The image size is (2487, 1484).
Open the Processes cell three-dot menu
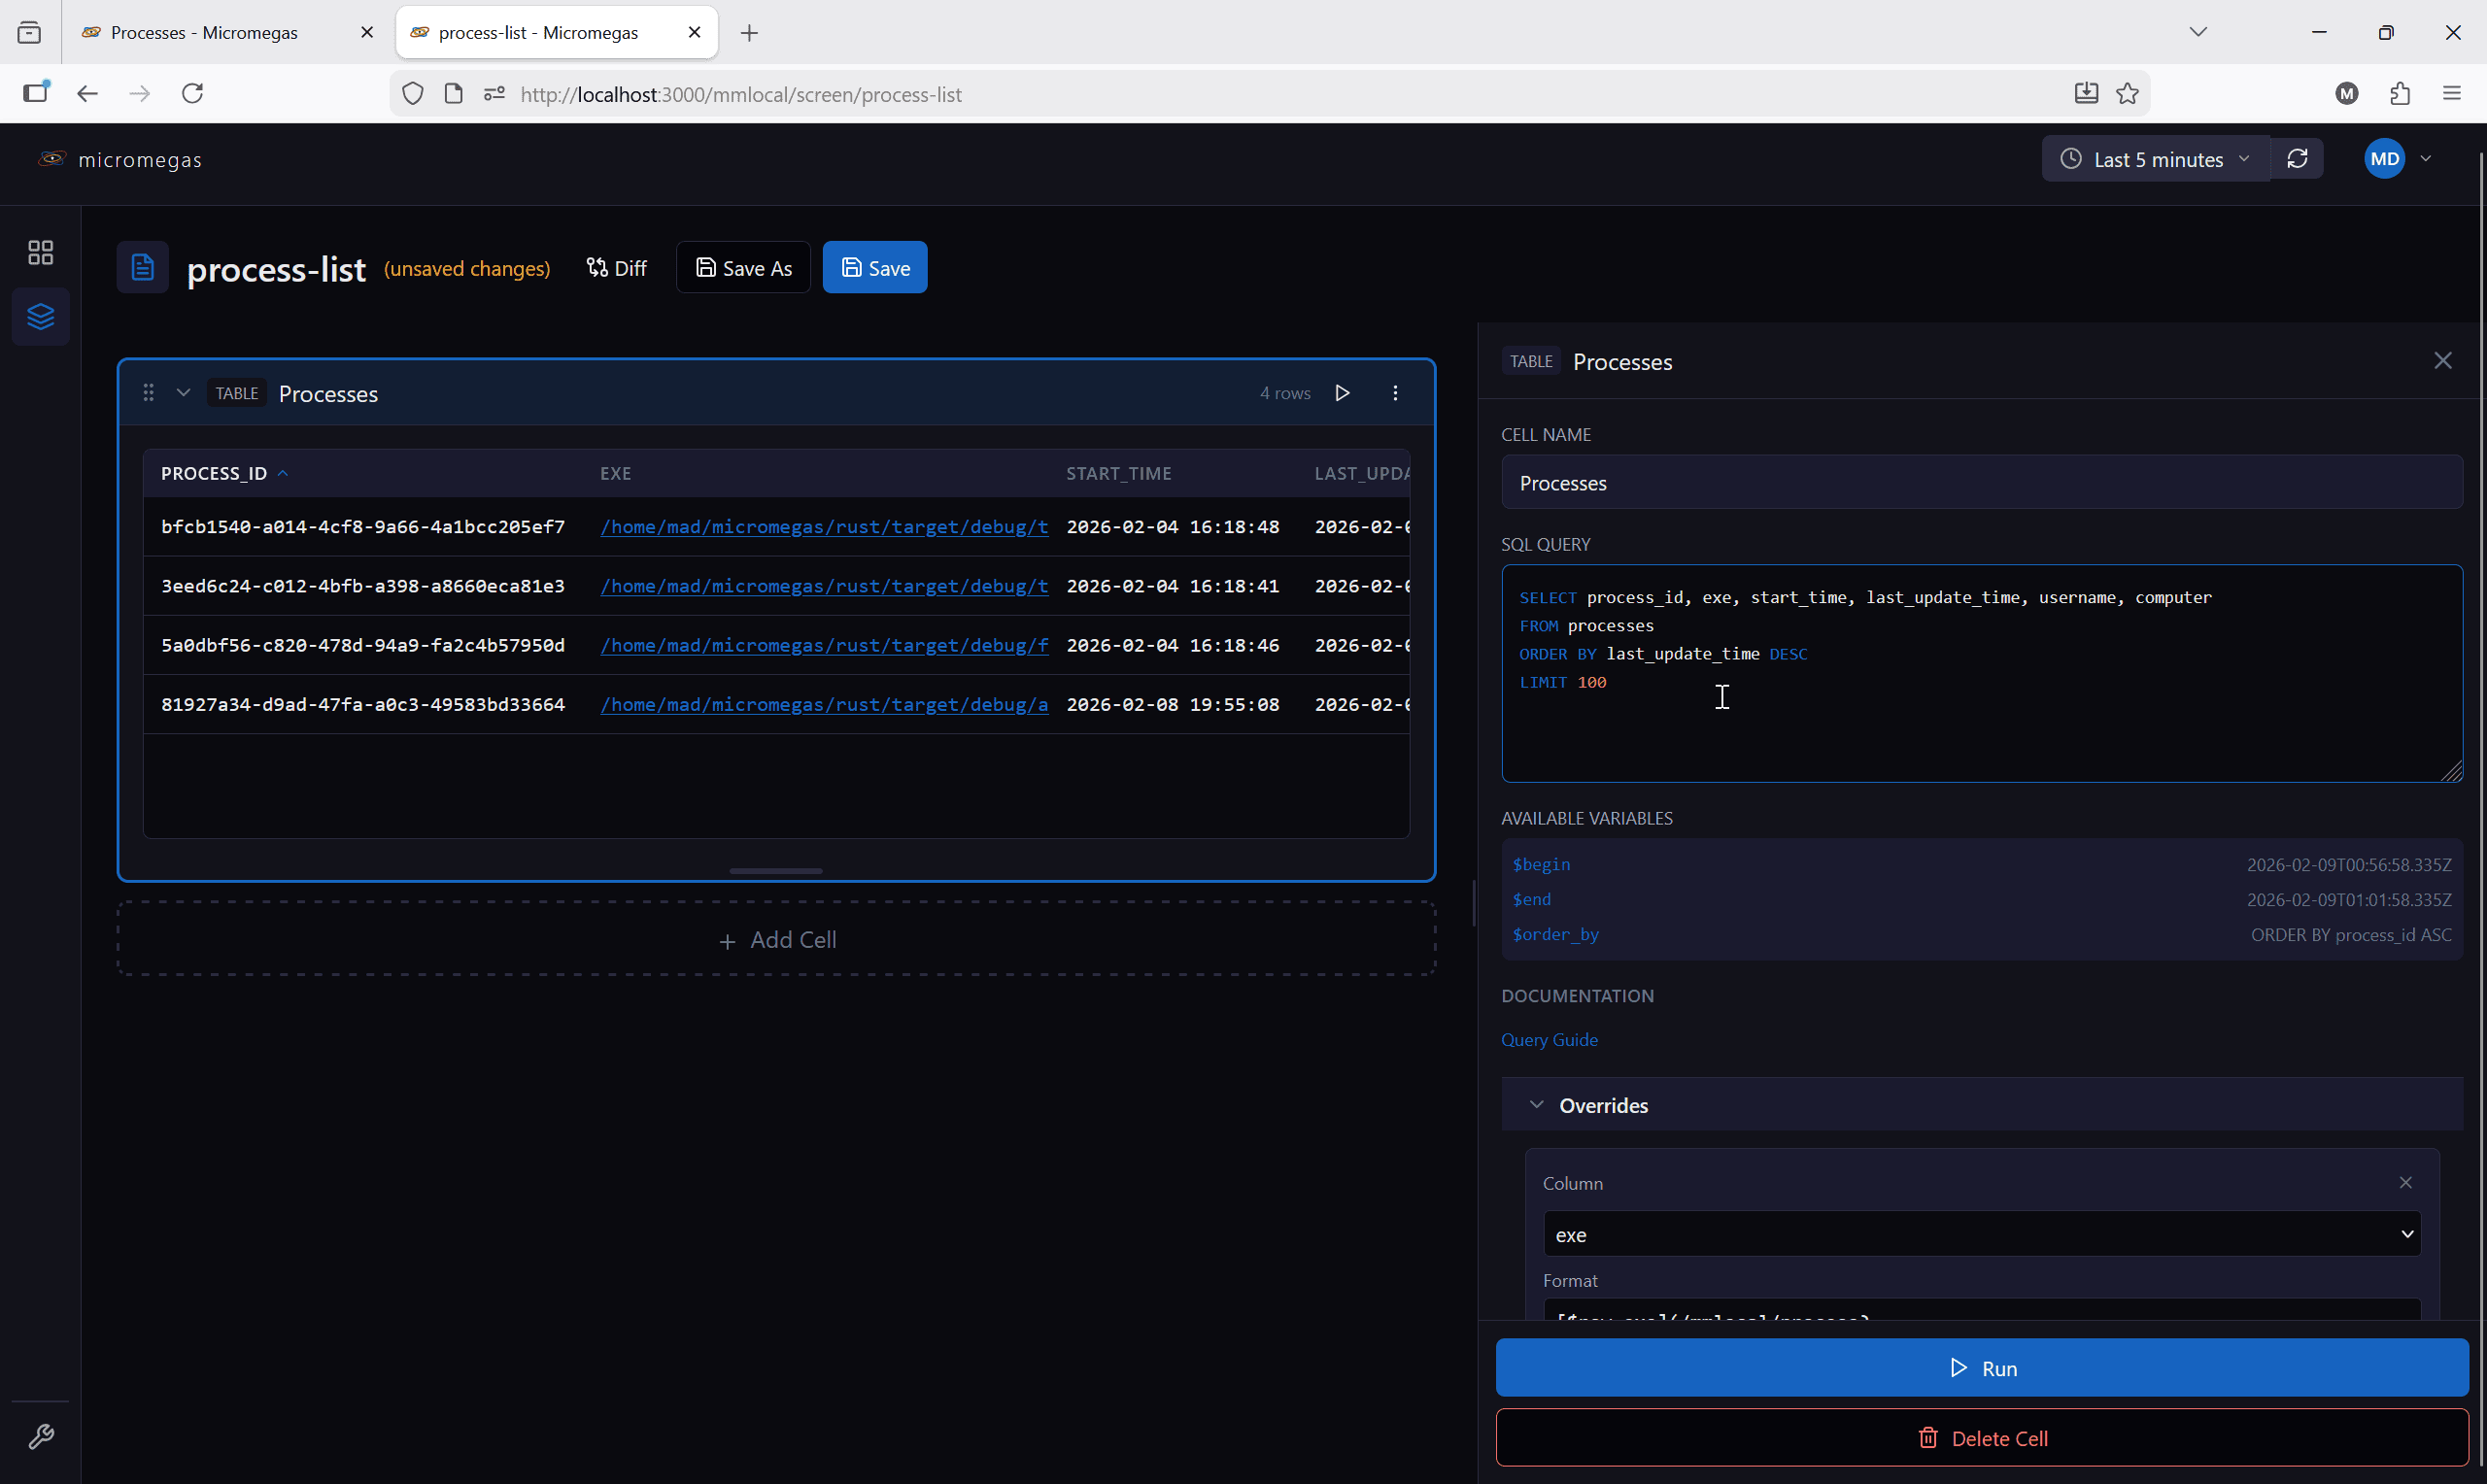(x=1395, y=393)
